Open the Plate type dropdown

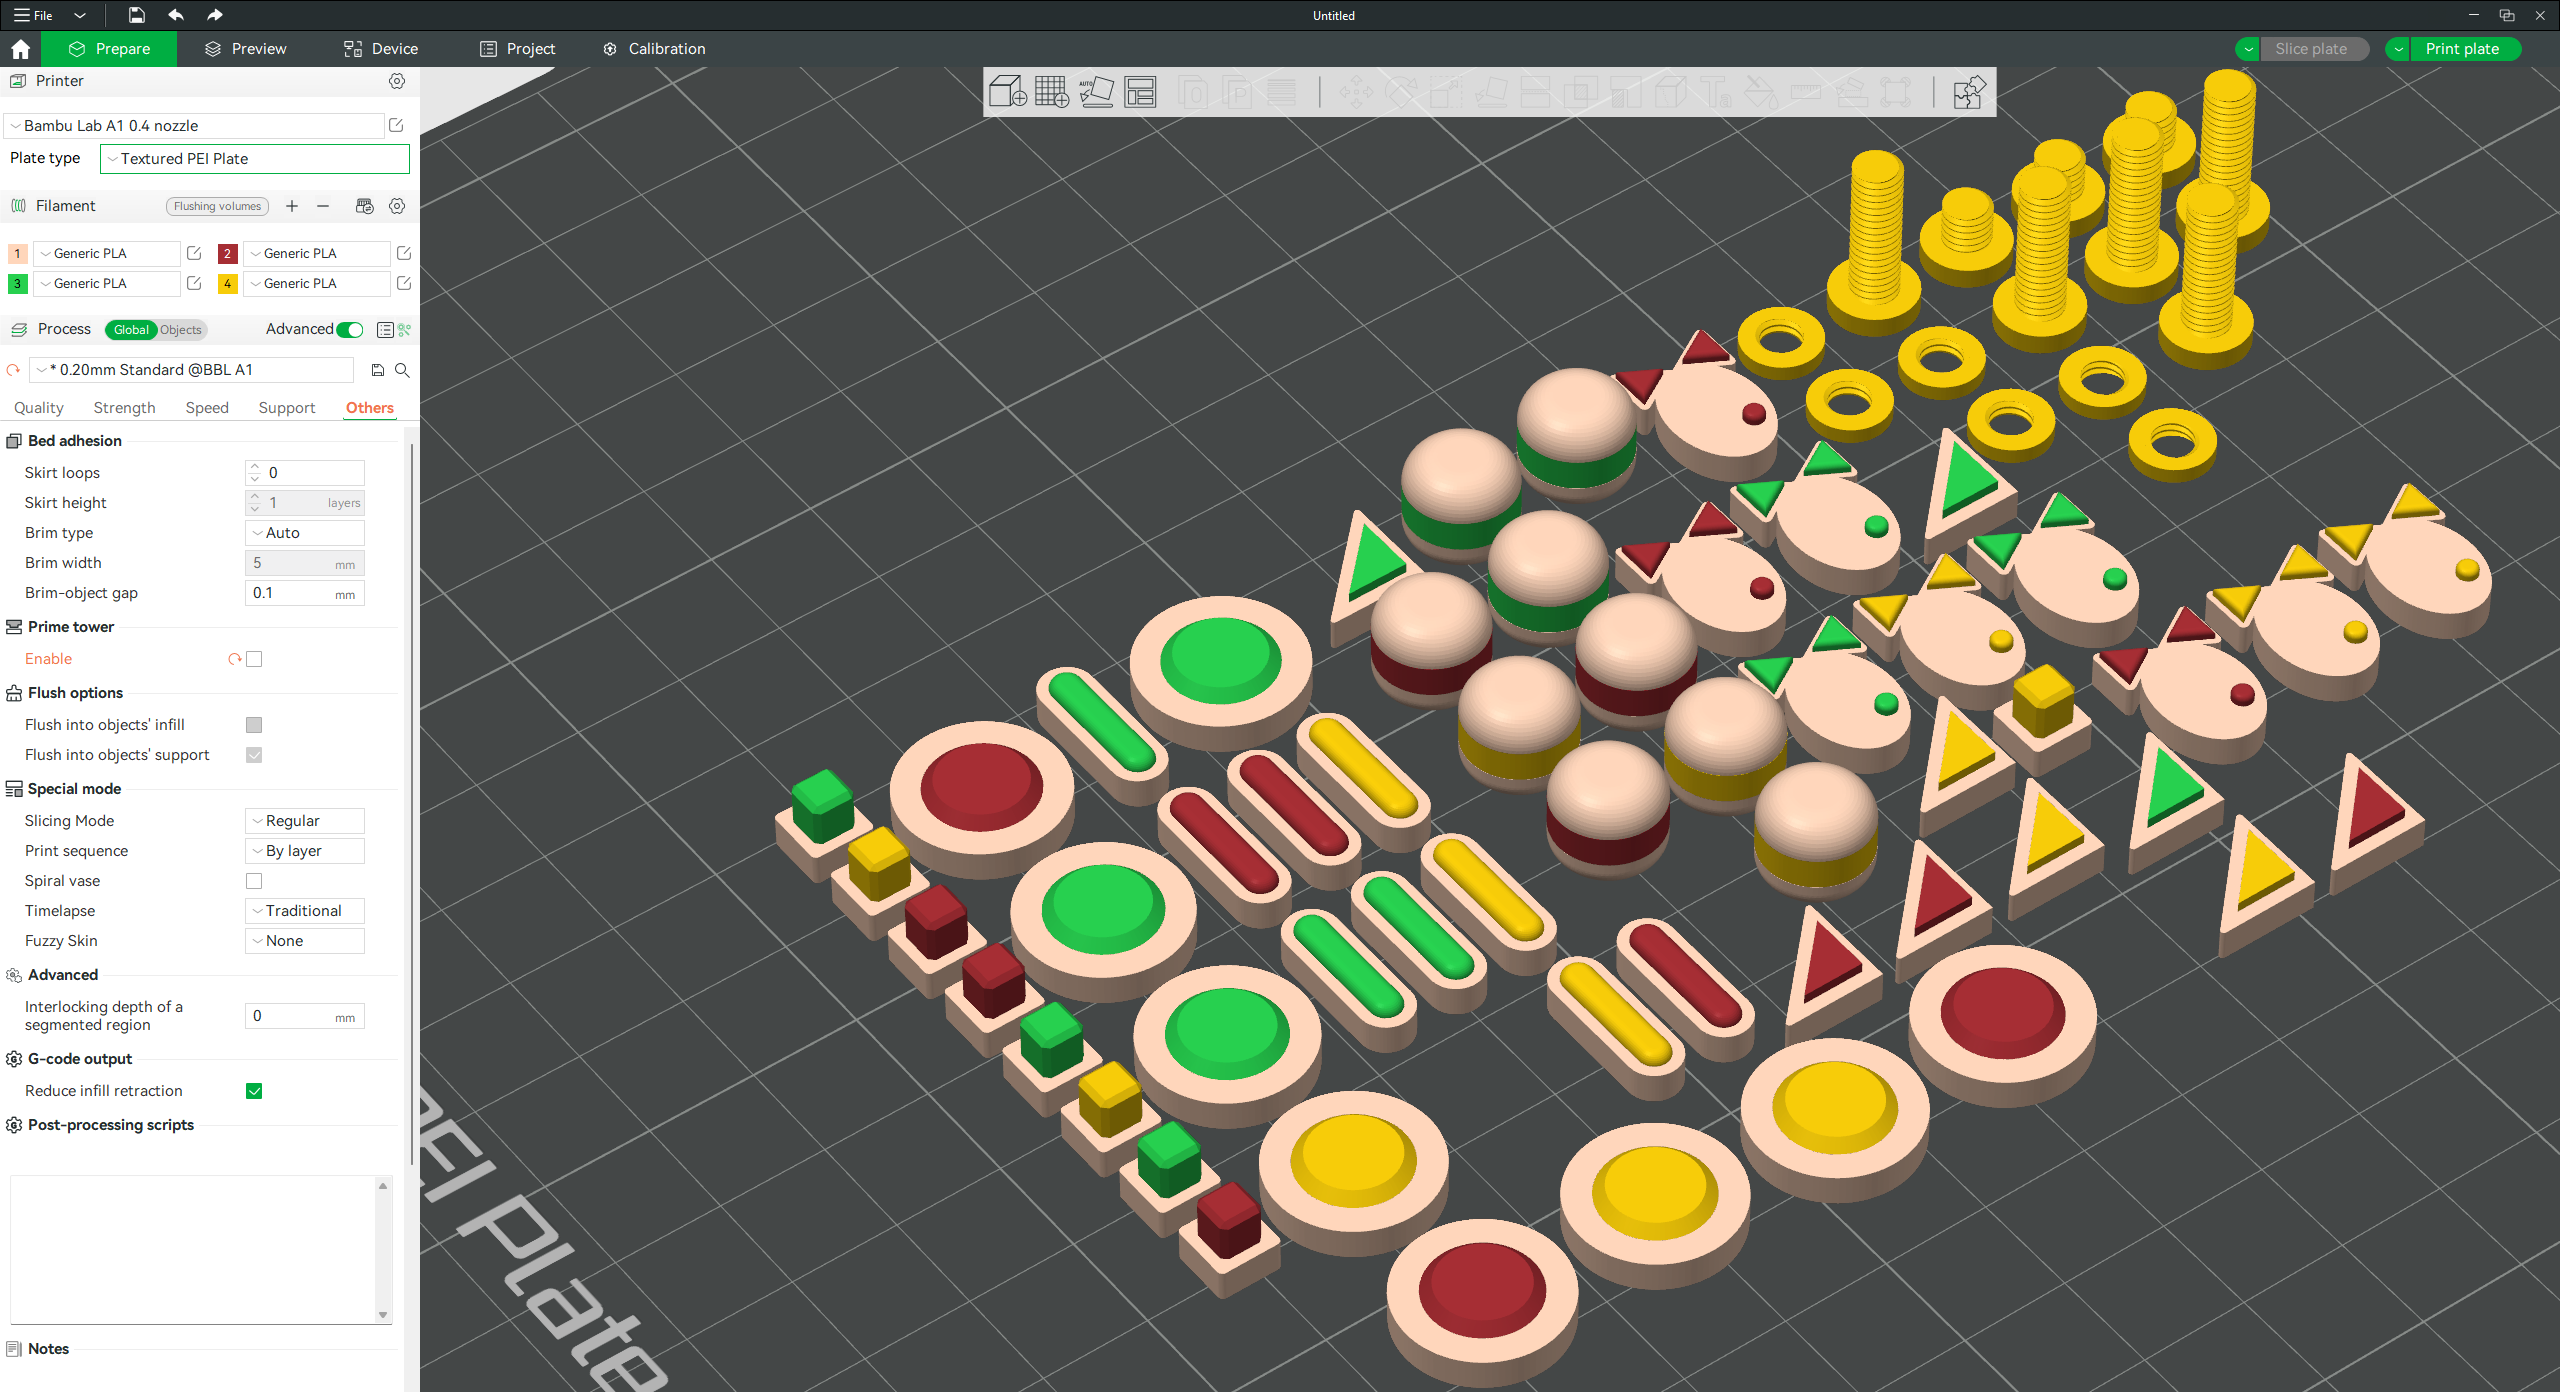click(x=255, y=159)
